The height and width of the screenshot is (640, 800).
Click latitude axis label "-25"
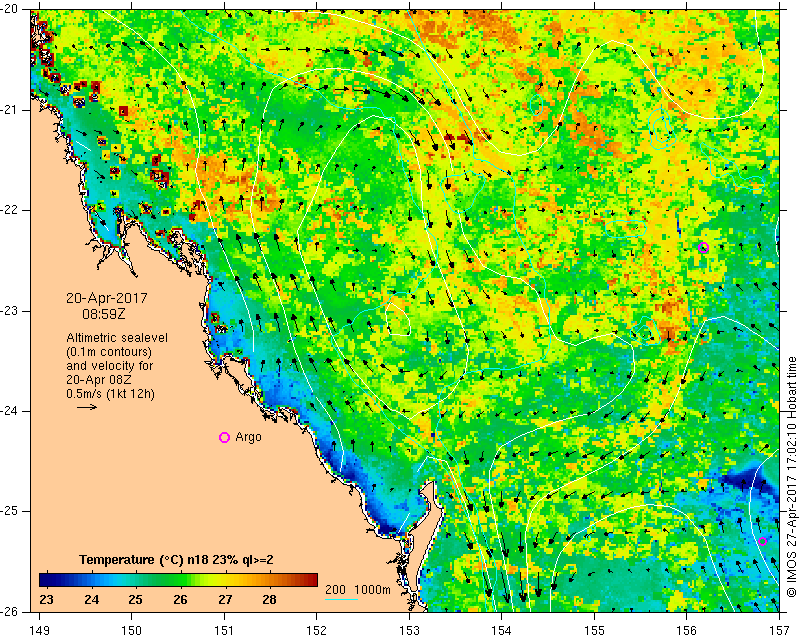(10, 511)
